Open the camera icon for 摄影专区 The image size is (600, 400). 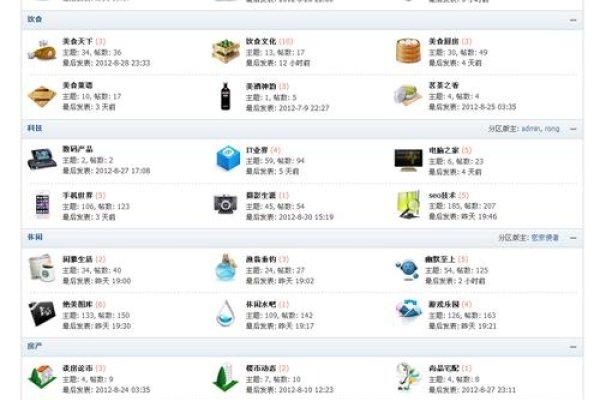tap(226, 203)
